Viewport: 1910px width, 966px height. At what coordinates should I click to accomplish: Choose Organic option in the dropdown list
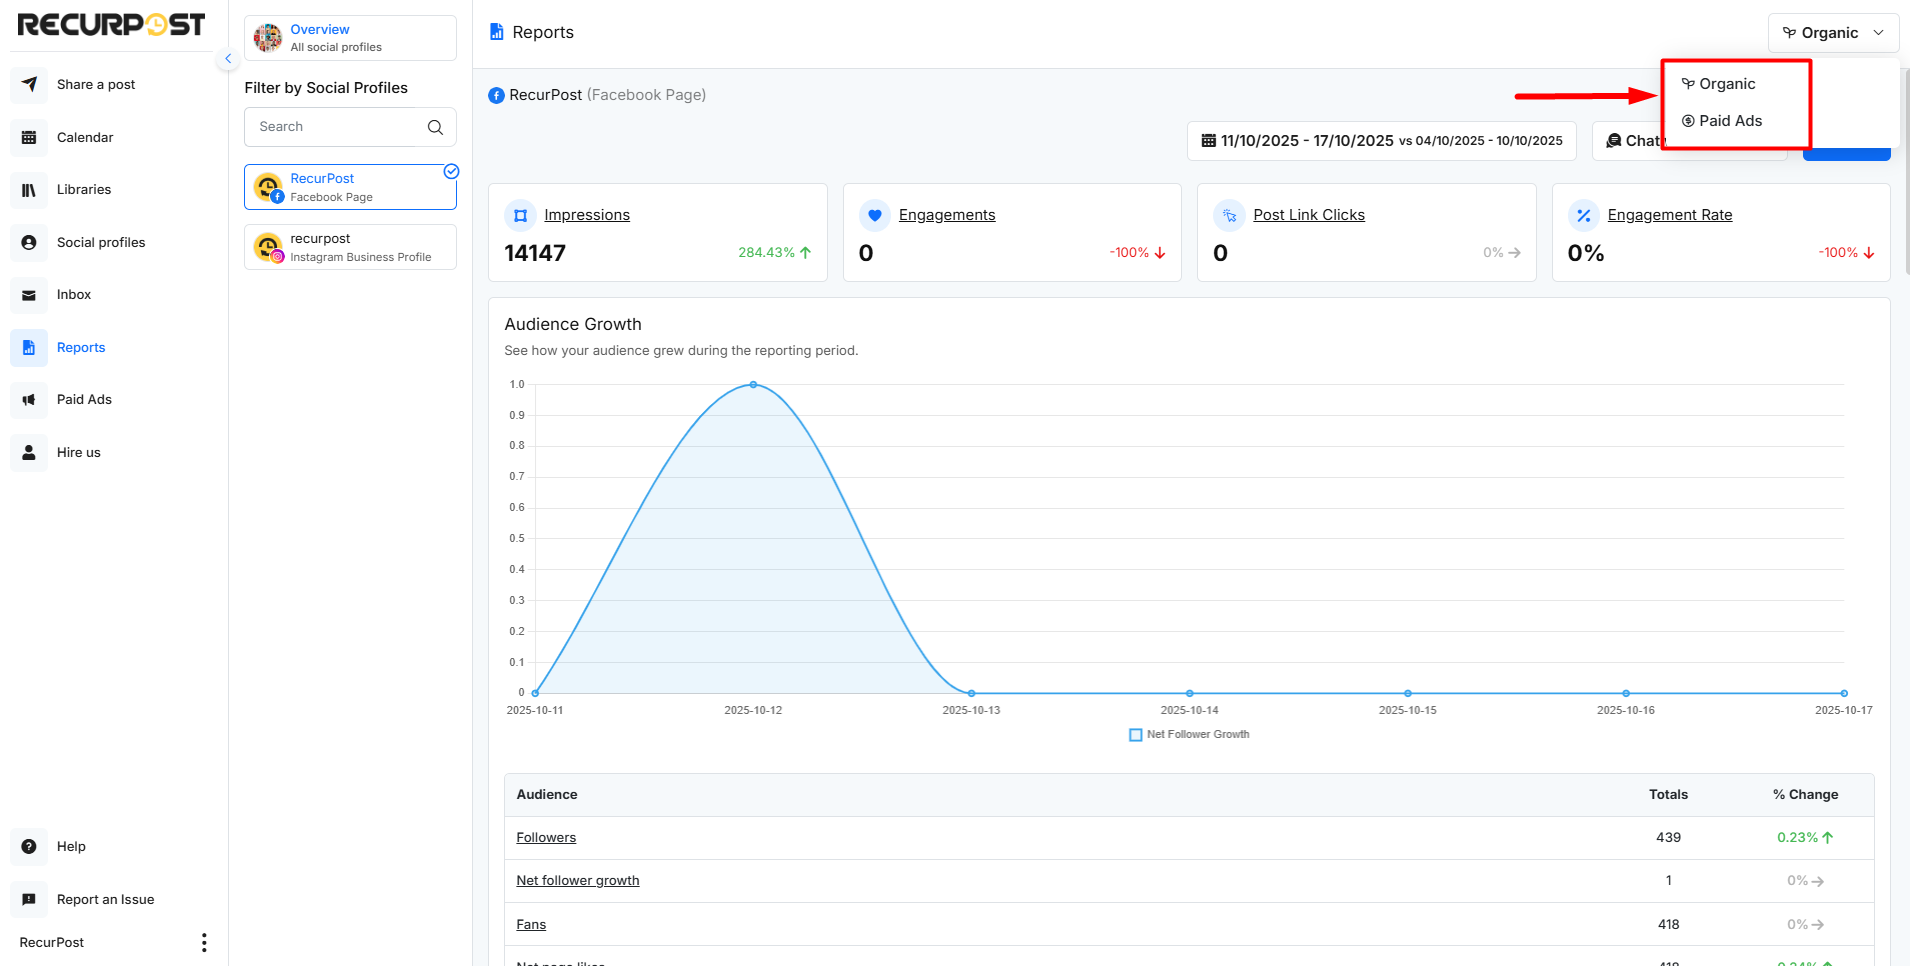coord(1726,84)
